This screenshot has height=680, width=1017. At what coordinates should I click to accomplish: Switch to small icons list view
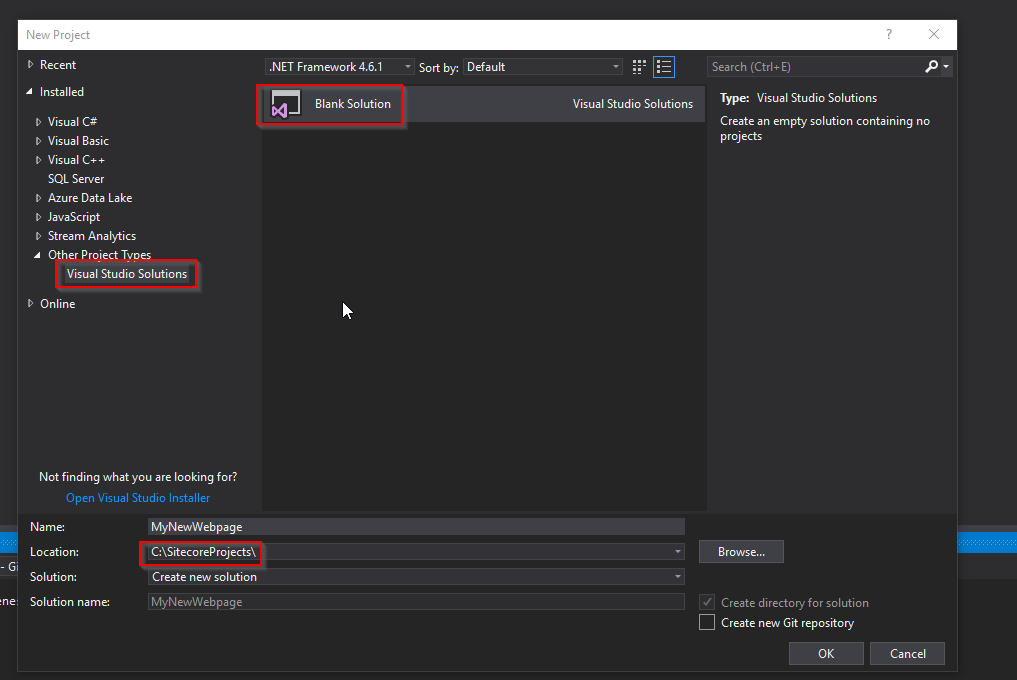(x=664, y=67)
